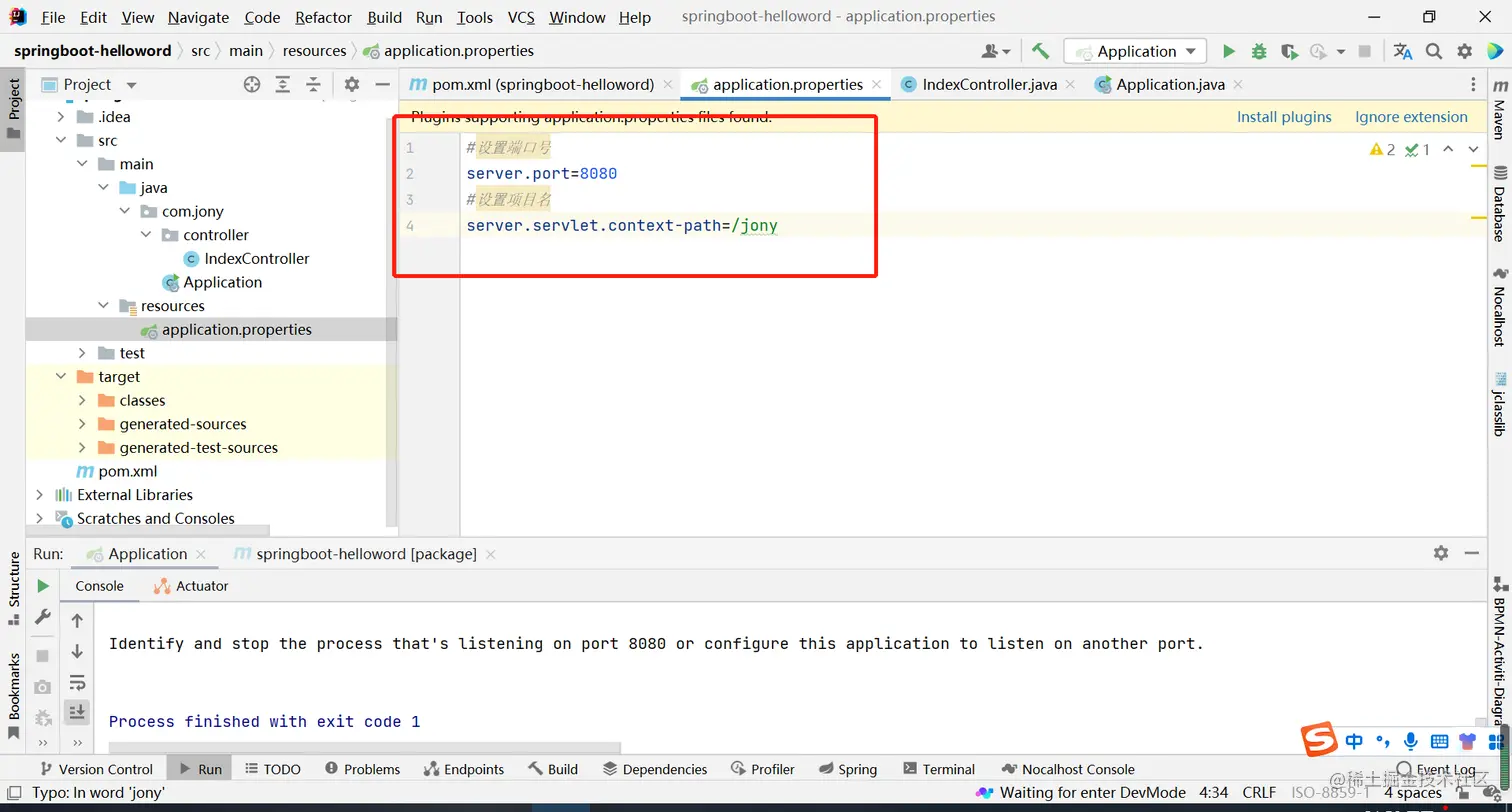Close the Application.java editor tab
This screenshot has height=812, width=1512.
(1237, 85)
